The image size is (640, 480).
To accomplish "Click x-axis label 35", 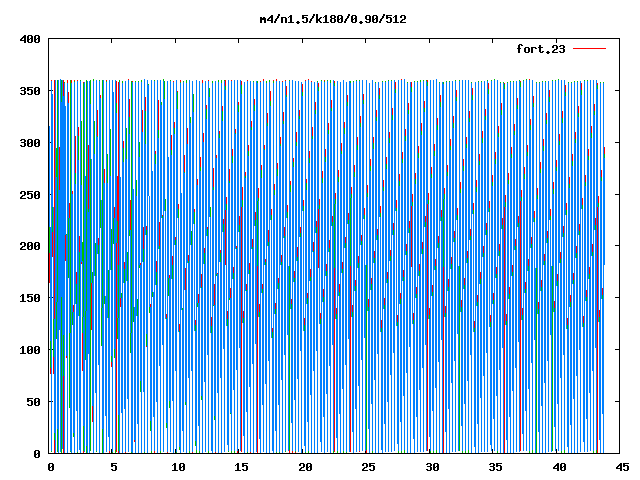I will (x=496, y=467).
